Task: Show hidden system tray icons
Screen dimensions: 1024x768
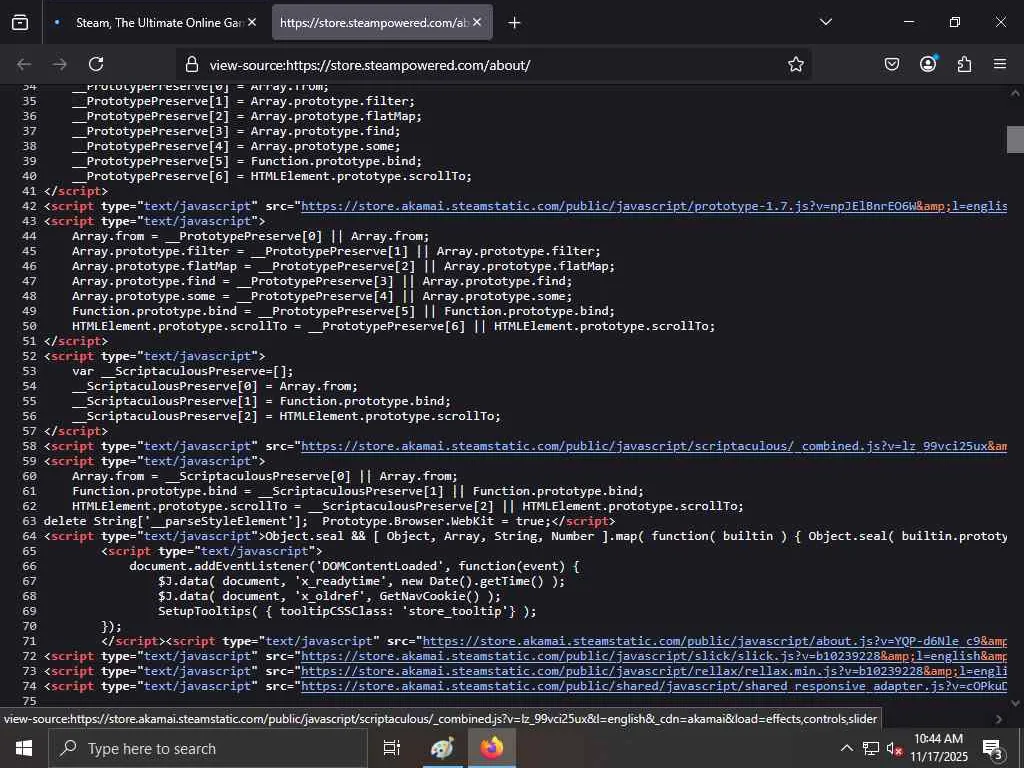Action: 846,748
